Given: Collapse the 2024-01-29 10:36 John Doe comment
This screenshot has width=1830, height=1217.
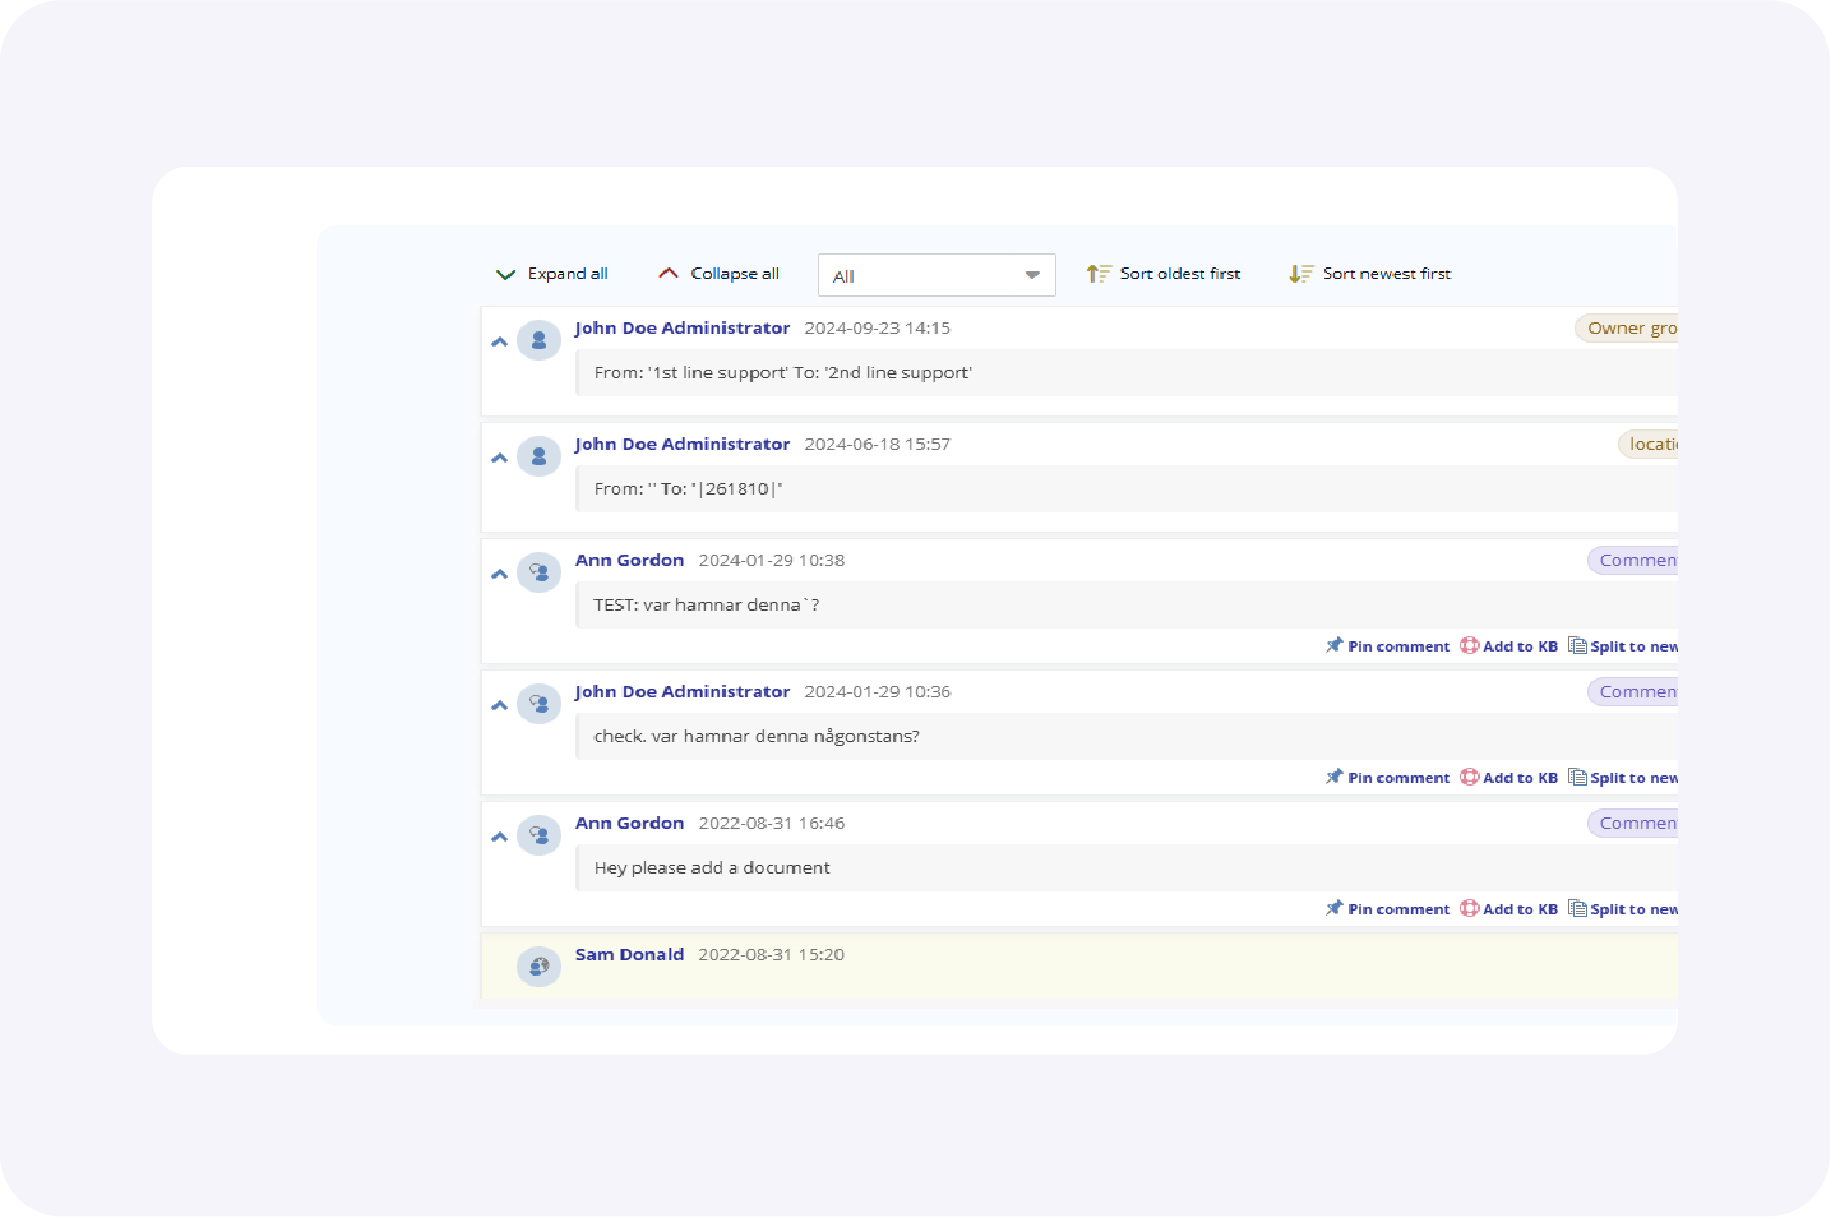Looking at the screenshot, I should (x=500, y=705).
